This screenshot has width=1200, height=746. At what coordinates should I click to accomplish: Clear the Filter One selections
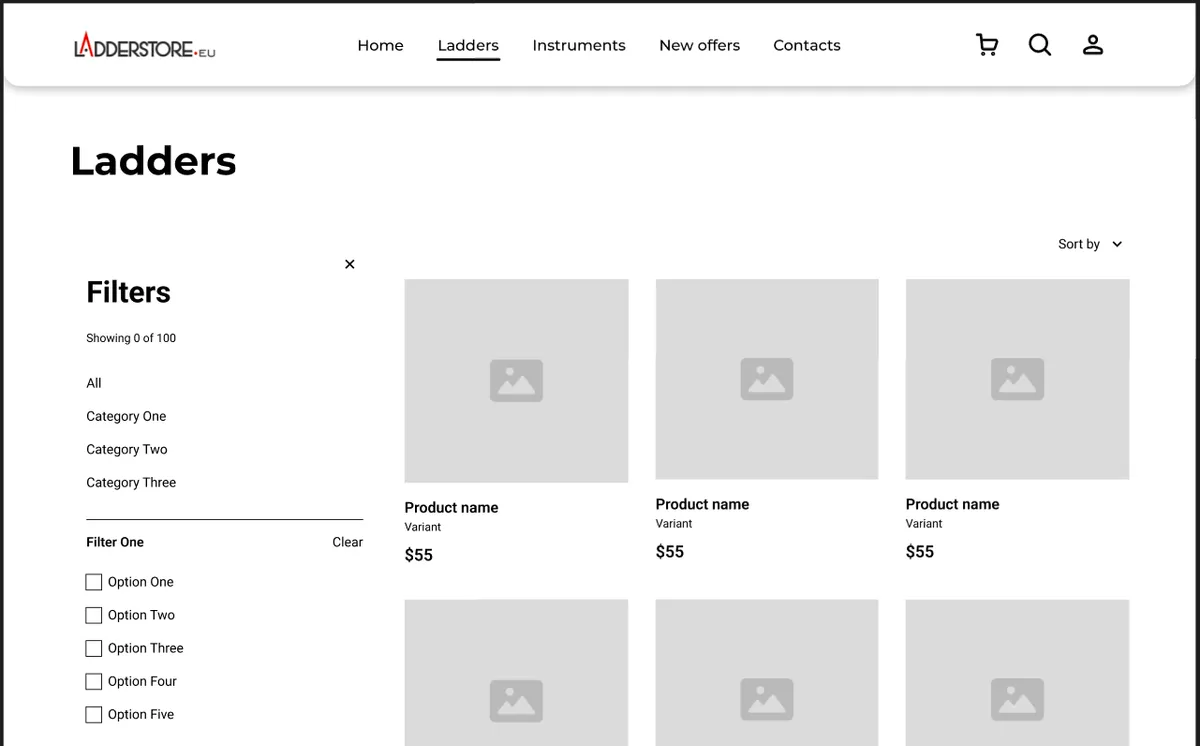tap(347, 542)
